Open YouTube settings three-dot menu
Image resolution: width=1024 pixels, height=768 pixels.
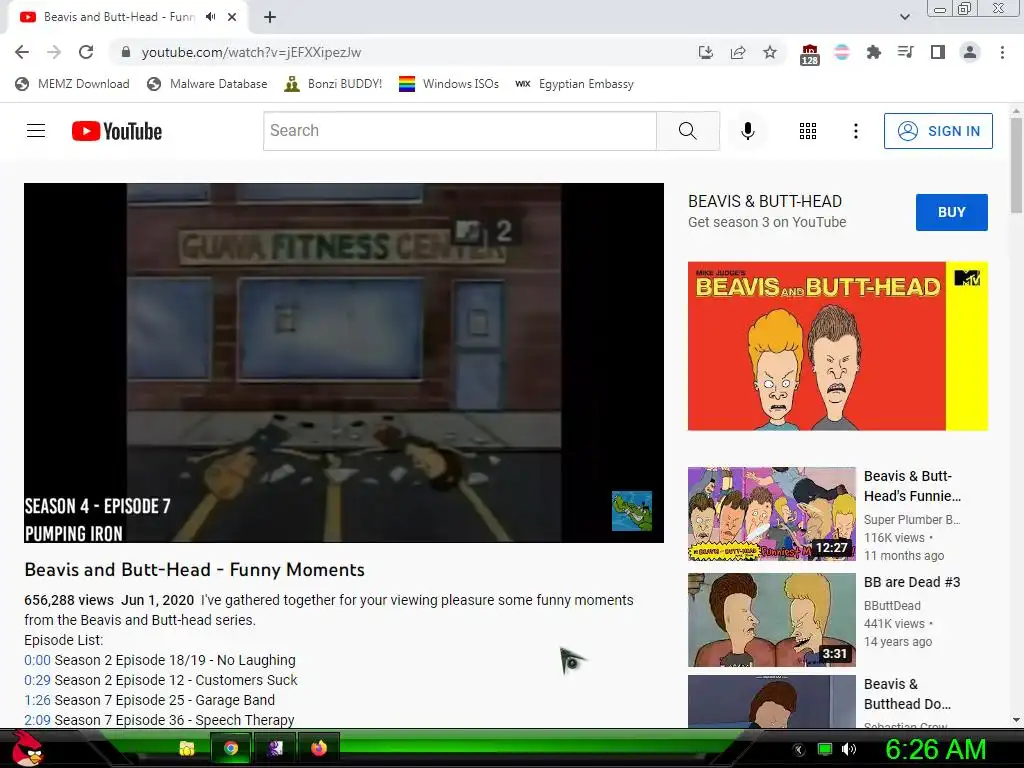[856, 131]
